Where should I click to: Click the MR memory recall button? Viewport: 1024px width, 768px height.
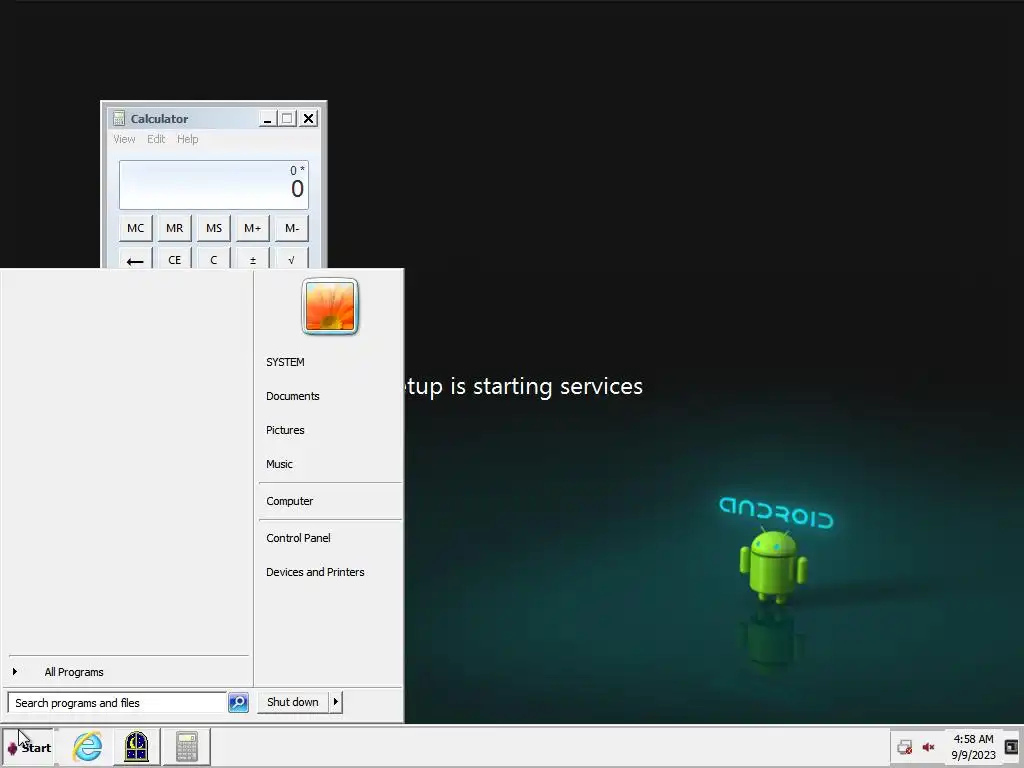pyautogui.click(x=174, y=228)
